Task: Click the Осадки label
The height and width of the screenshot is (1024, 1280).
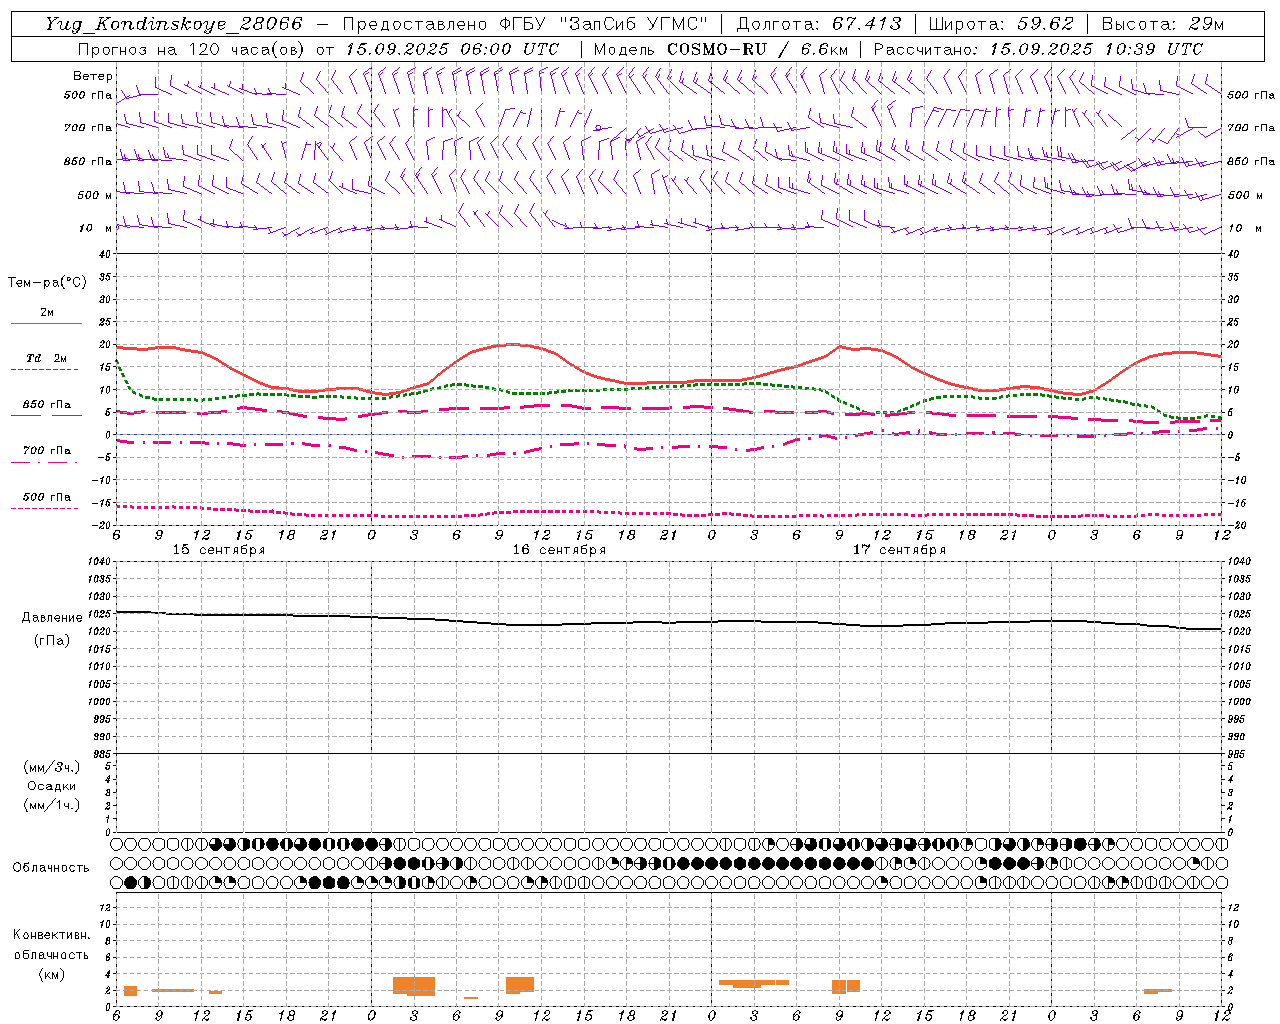Action: pos(51,786)
